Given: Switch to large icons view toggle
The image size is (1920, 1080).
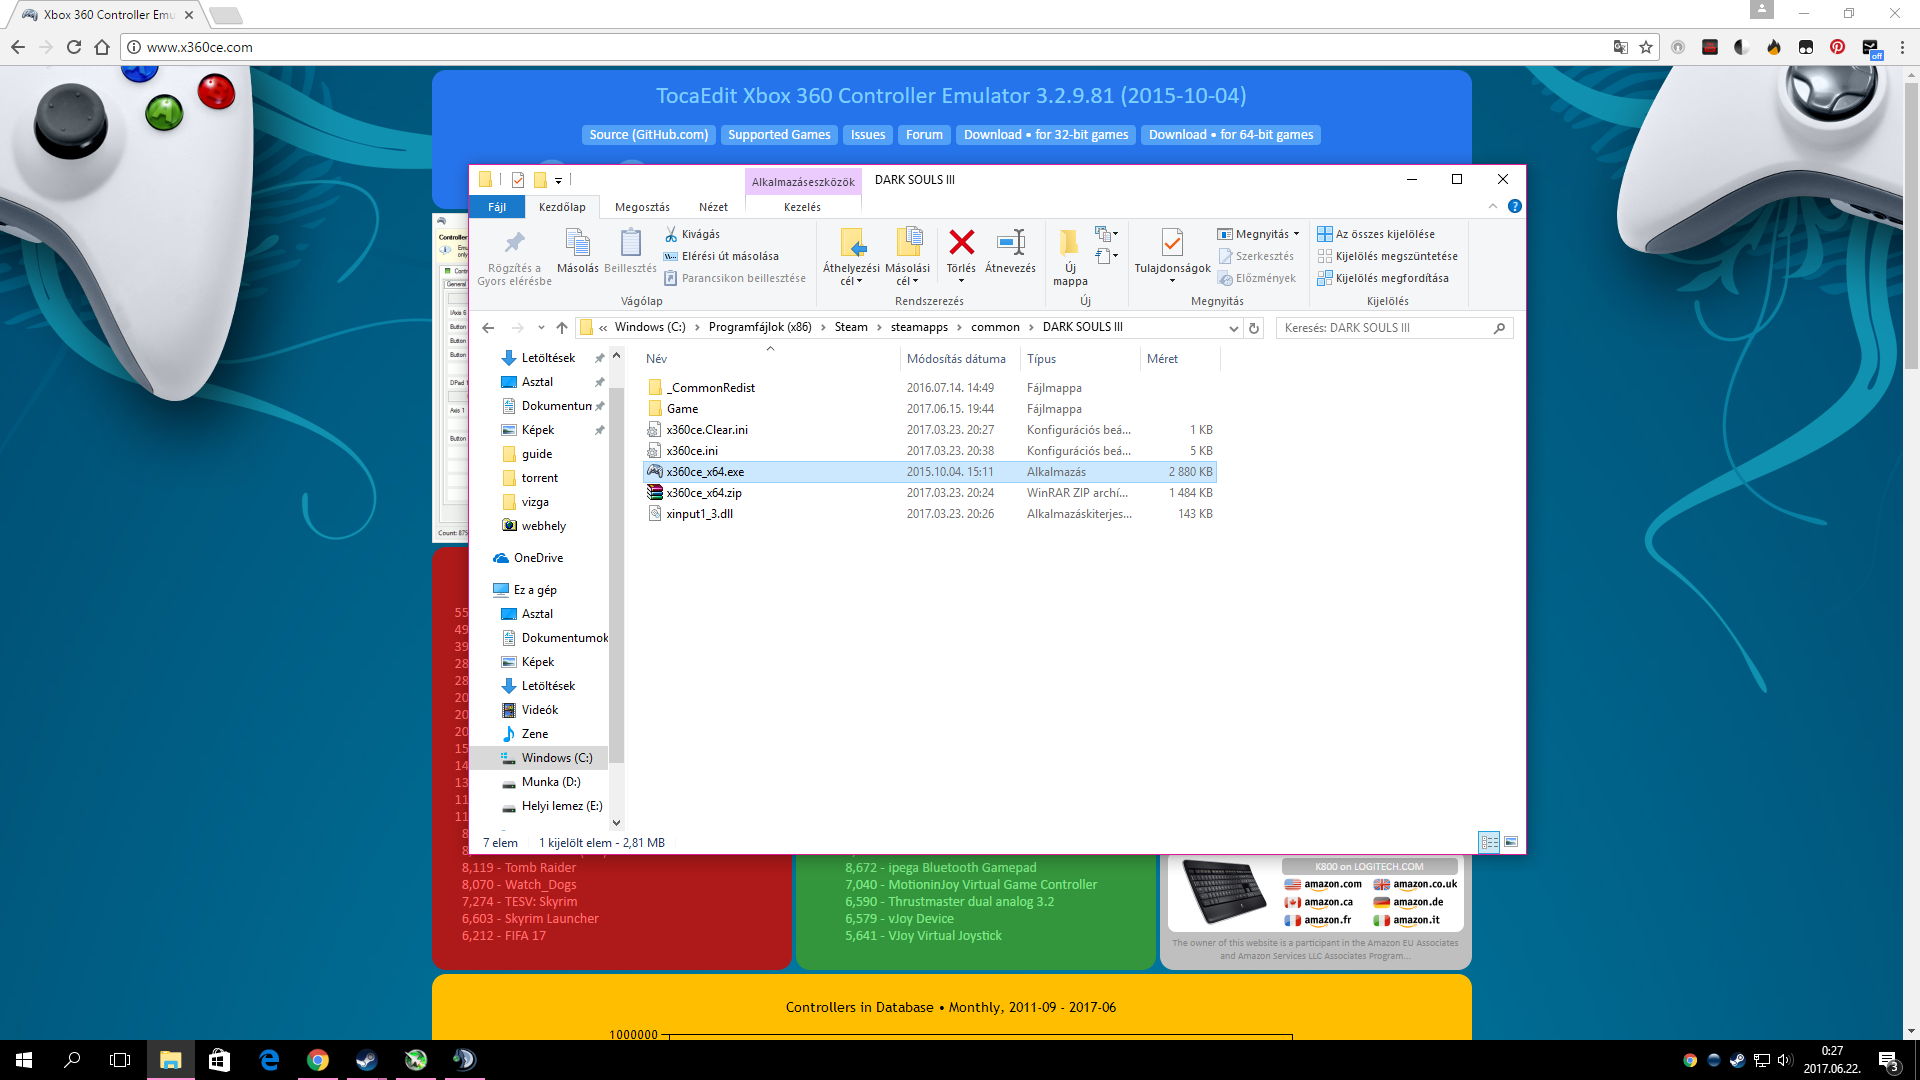Looking at the screenshot, I should 1511,842.
